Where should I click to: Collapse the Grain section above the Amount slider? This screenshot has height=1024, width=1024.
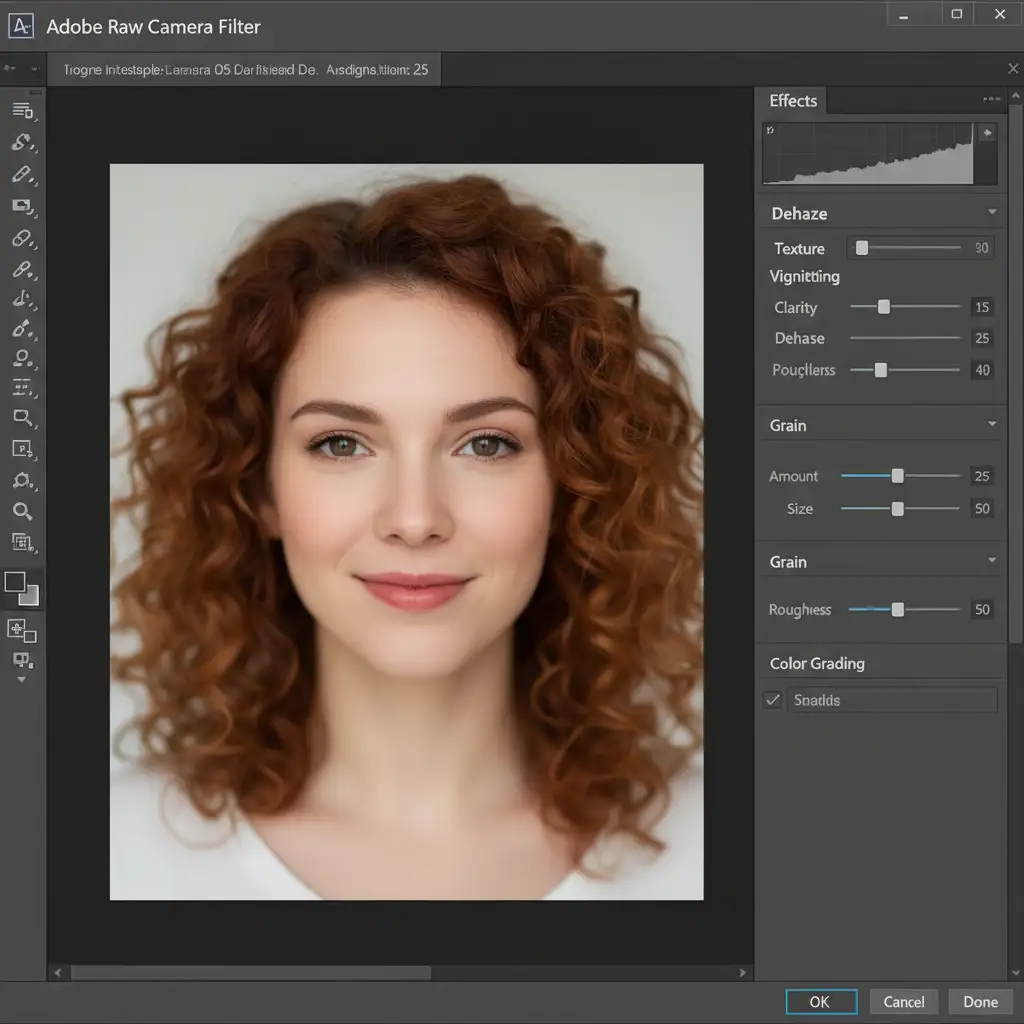point(991,425)
